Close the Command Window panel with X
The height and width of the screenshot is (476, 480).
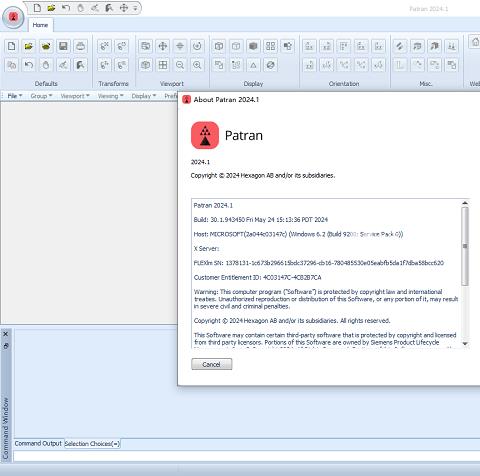coord(6,334)
